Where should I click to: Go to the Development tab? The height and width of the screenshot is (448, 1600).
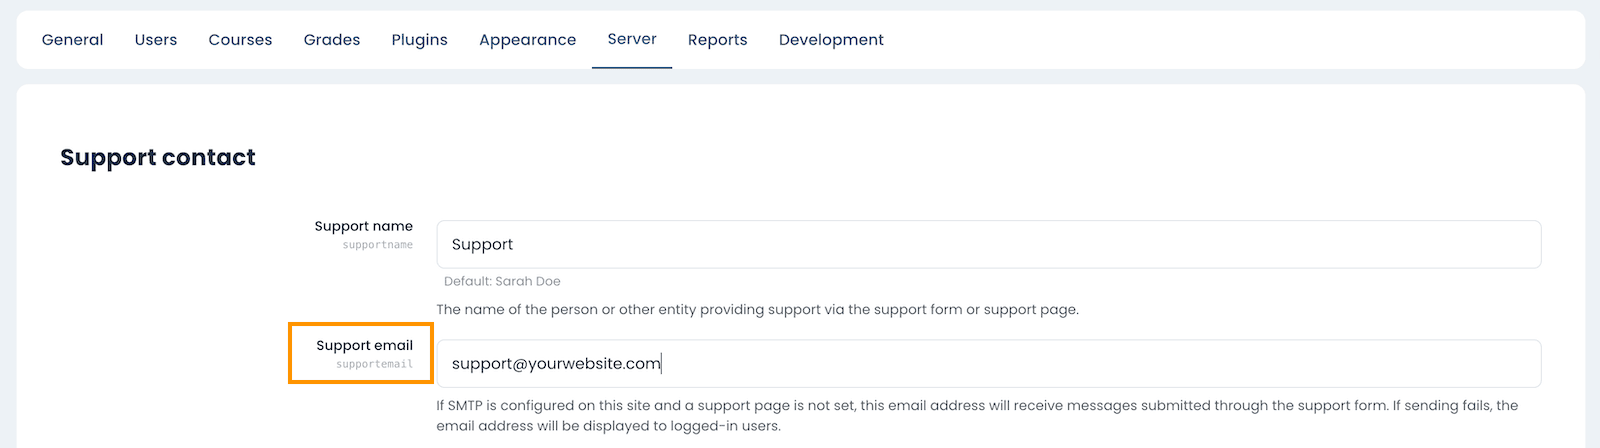pos(831,40)
